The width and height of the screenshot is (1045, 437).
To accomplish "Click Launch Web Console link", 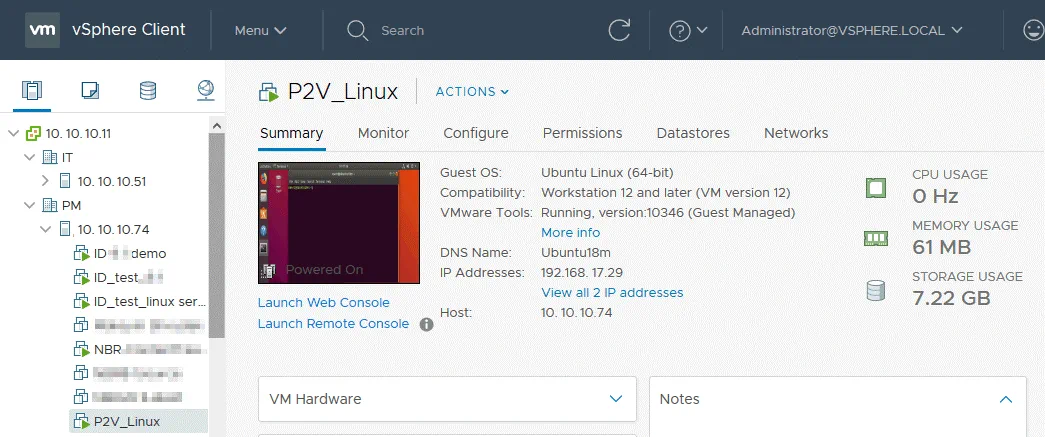I will pos(323,302).
